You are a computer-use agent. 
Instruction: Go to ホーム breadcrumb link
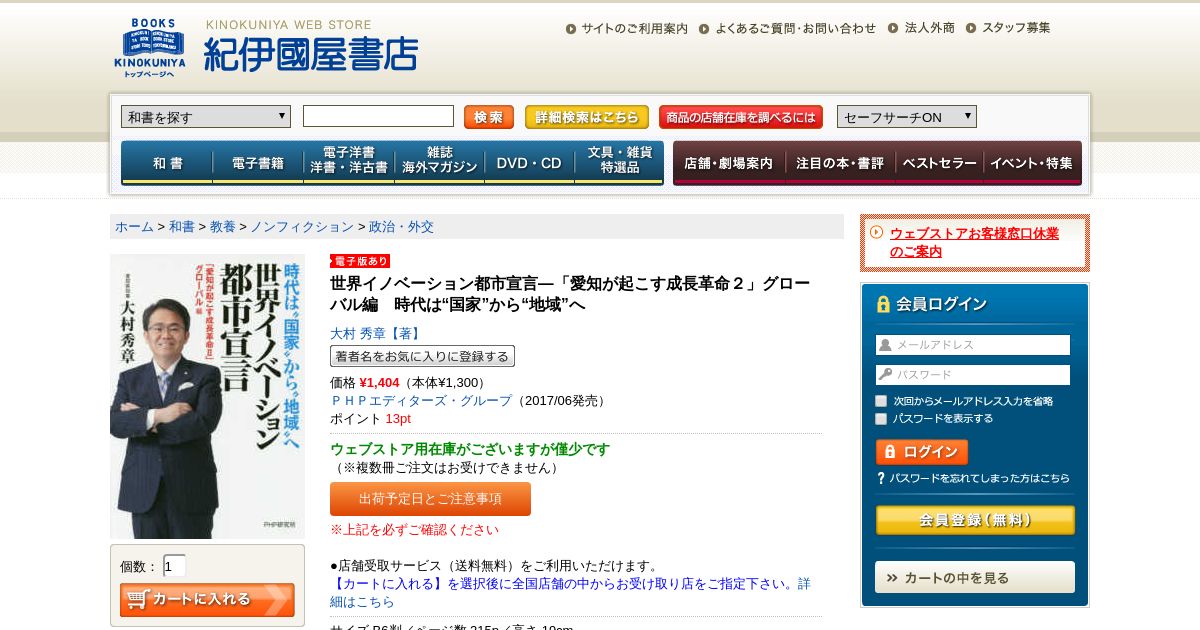pyautogui.click(x=134, y=227)
